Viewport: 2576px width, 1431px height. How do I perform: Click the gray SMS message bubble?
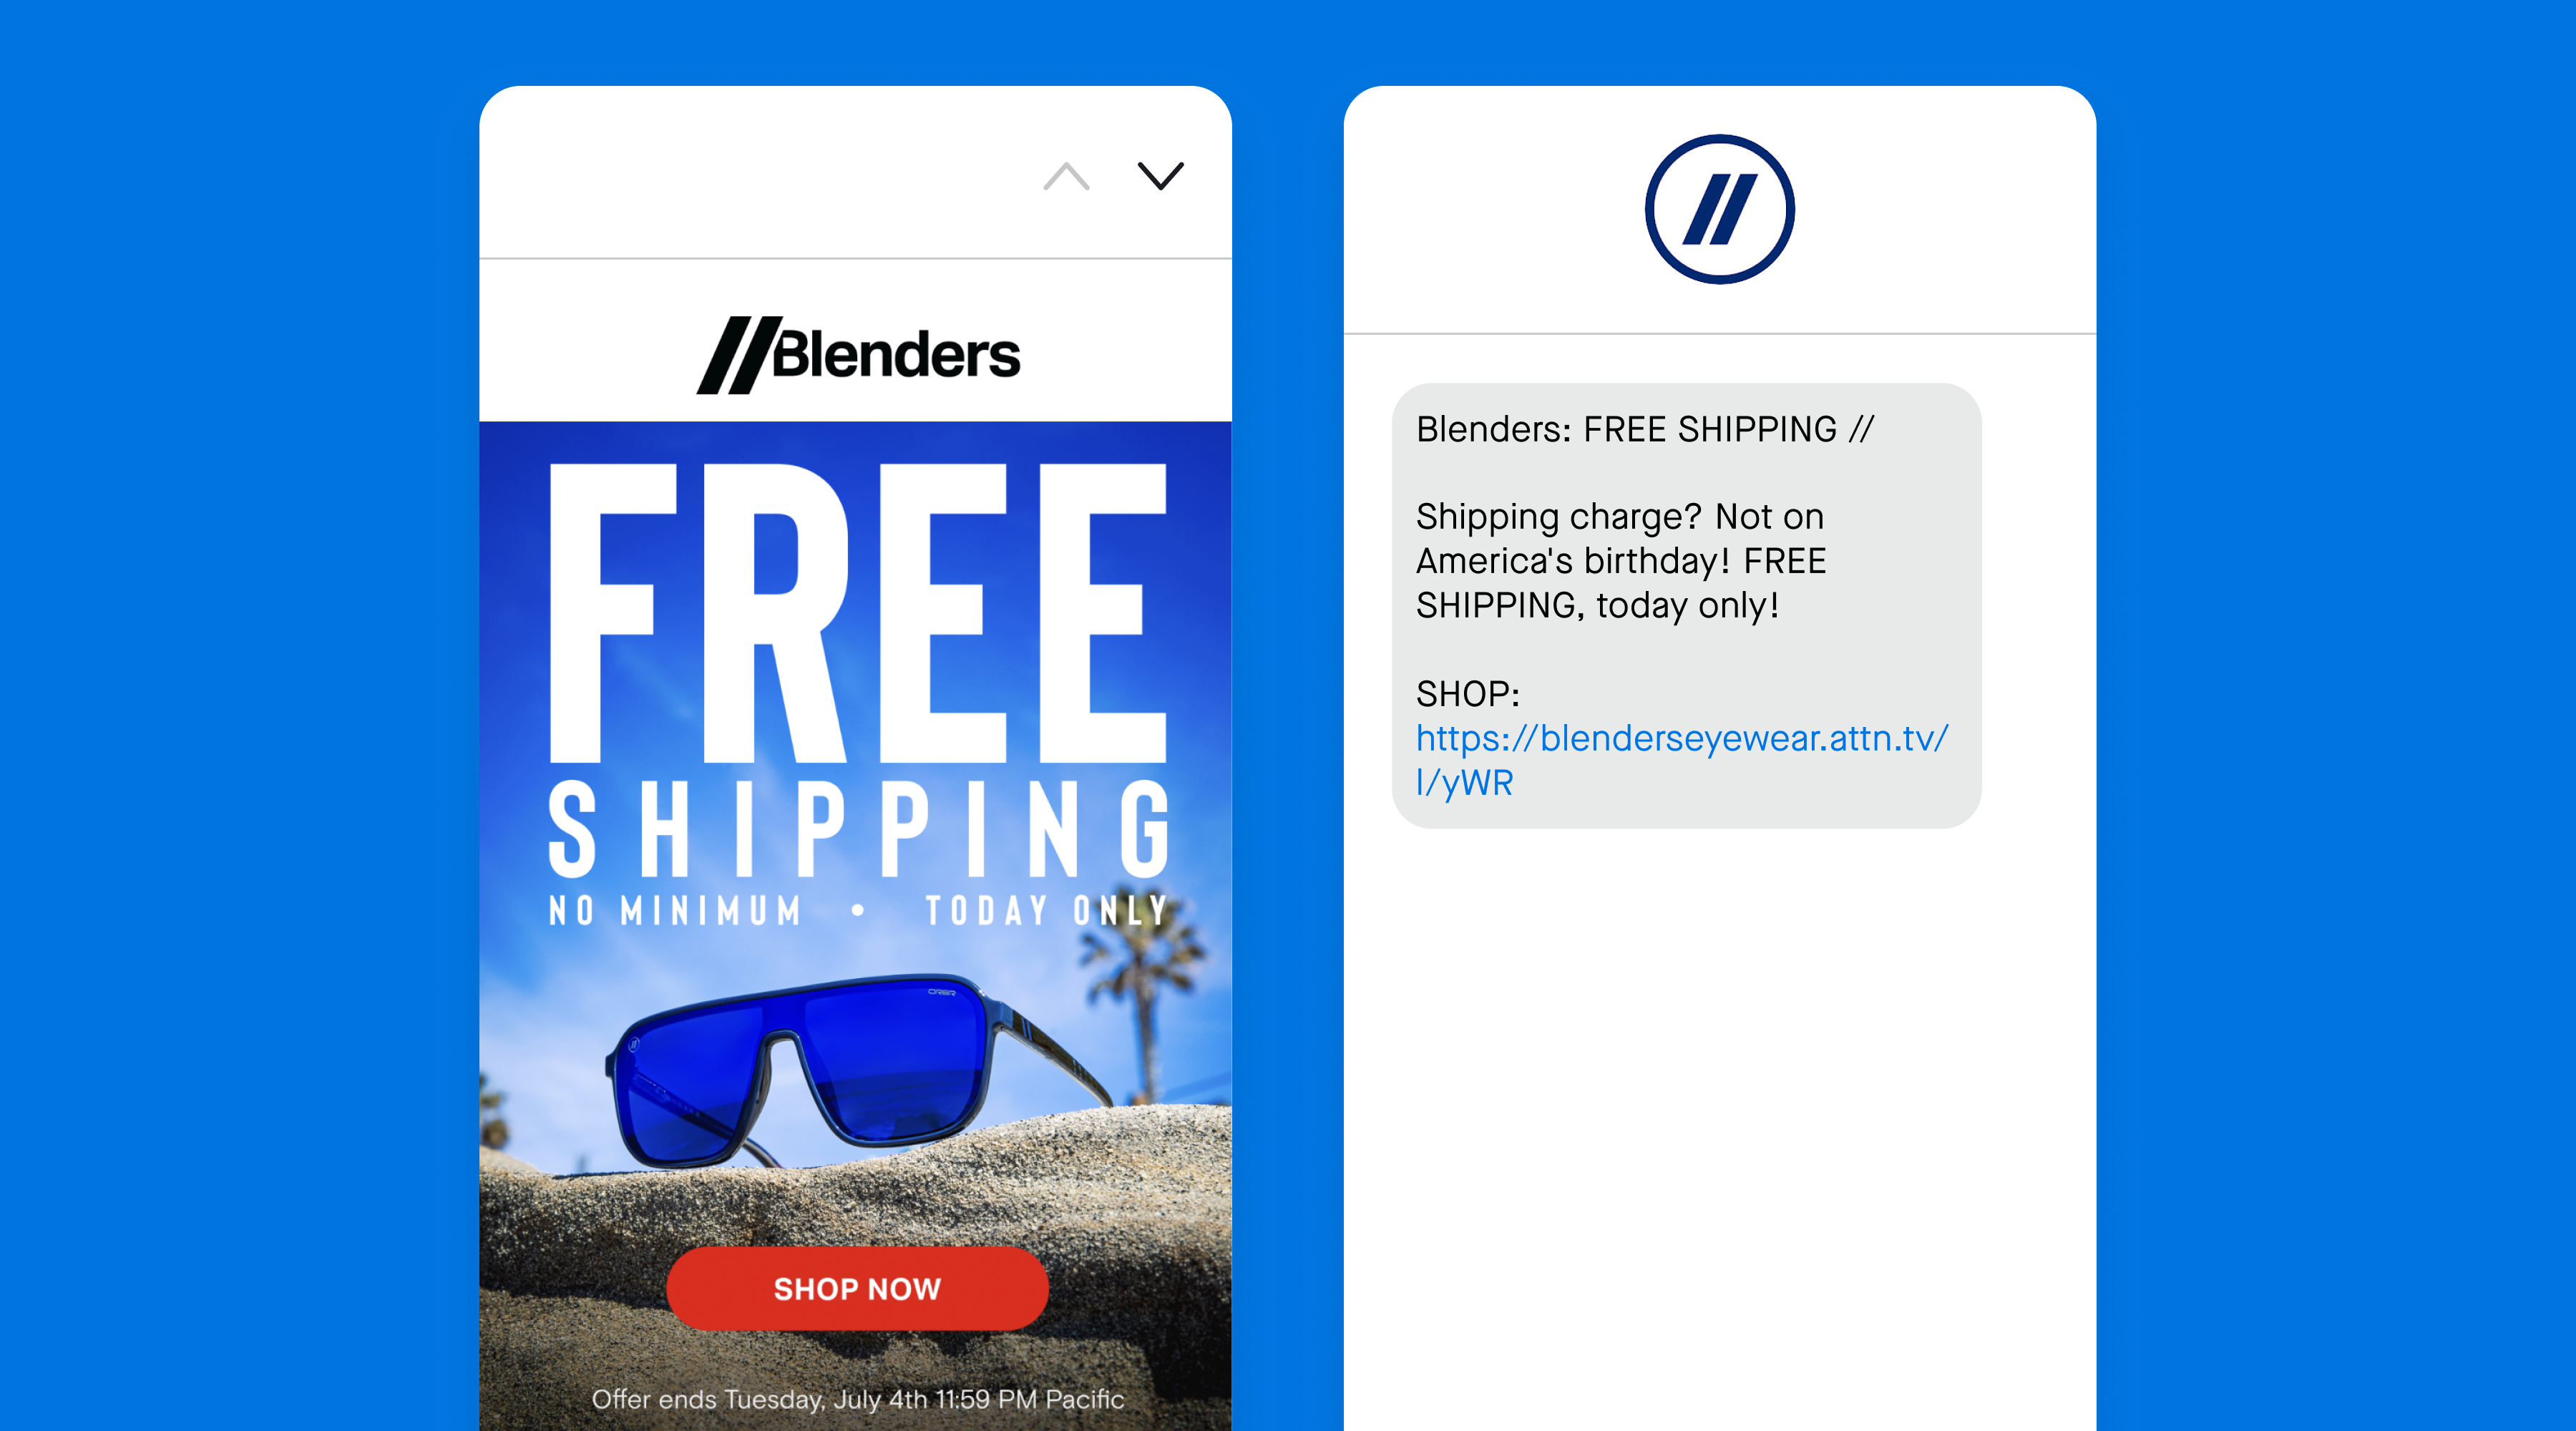click(x=1686, y=605)
